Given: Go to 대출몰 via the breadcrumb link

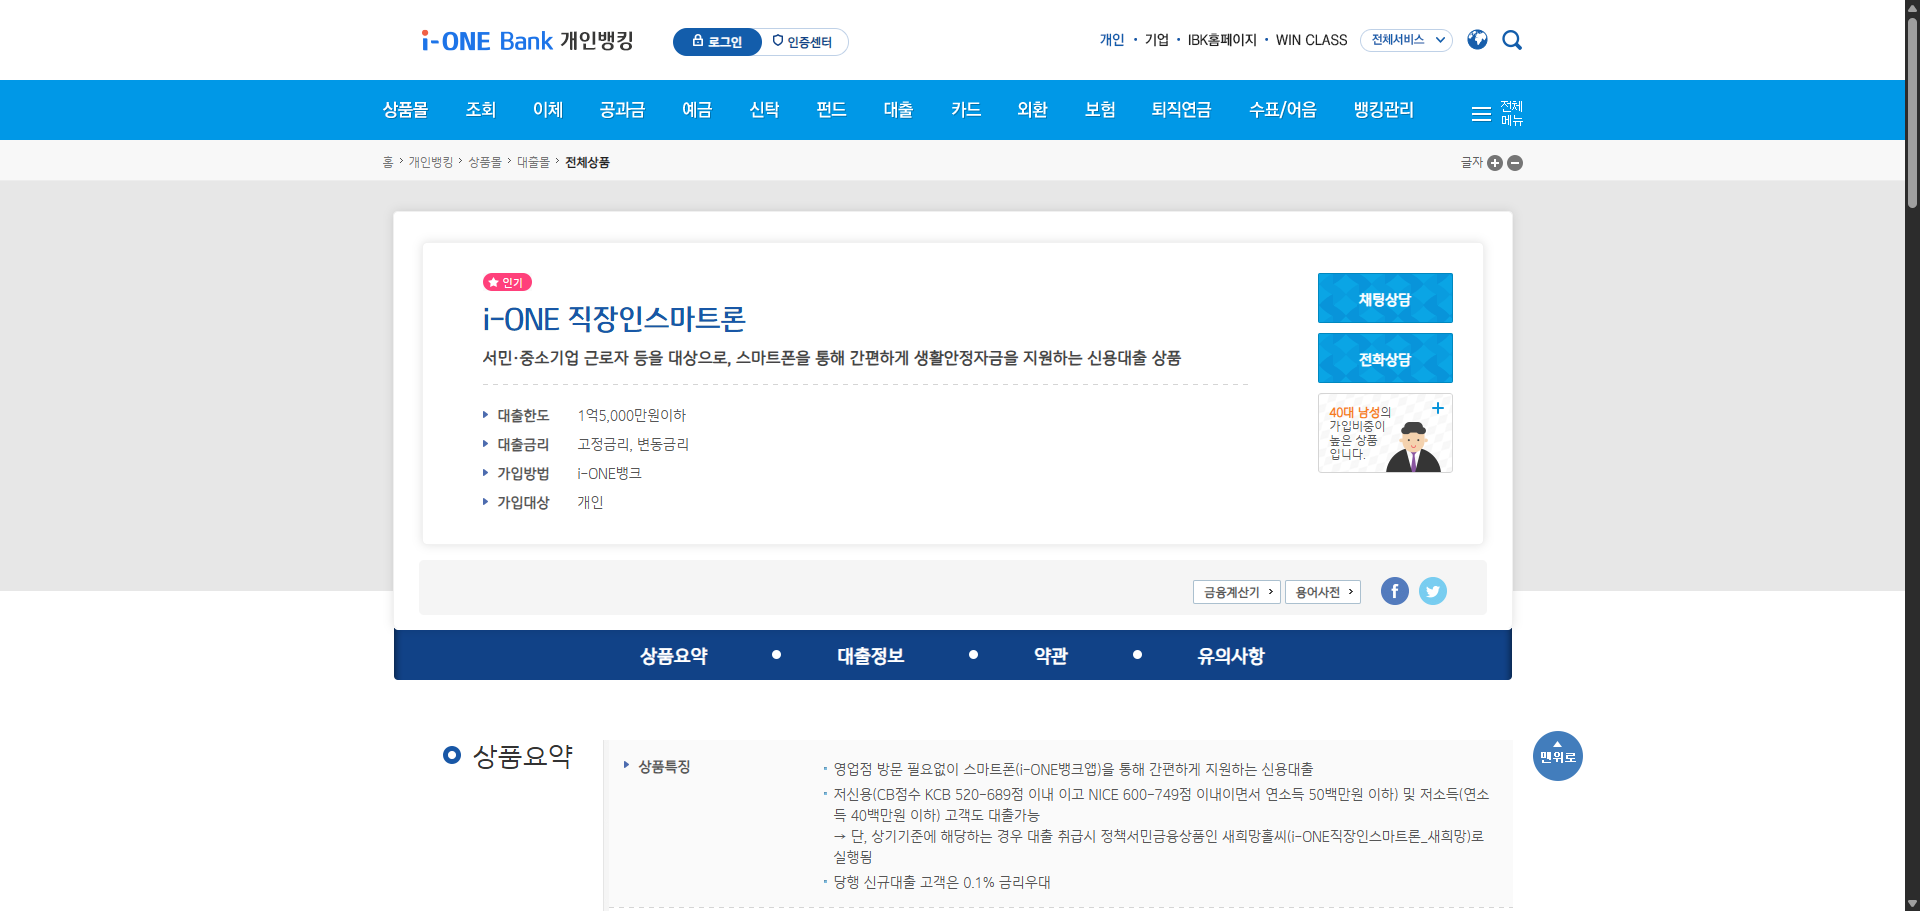Looking at the screenshot, I should point(531,161).
